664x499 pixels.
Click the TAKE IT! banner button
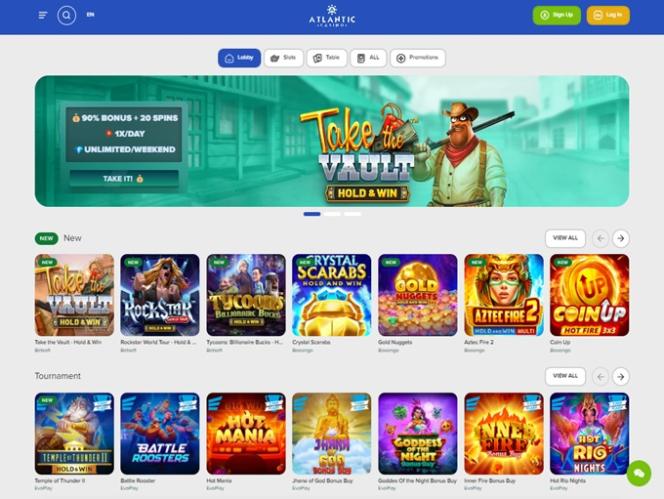pyautogui.click(x=124, y=179)
